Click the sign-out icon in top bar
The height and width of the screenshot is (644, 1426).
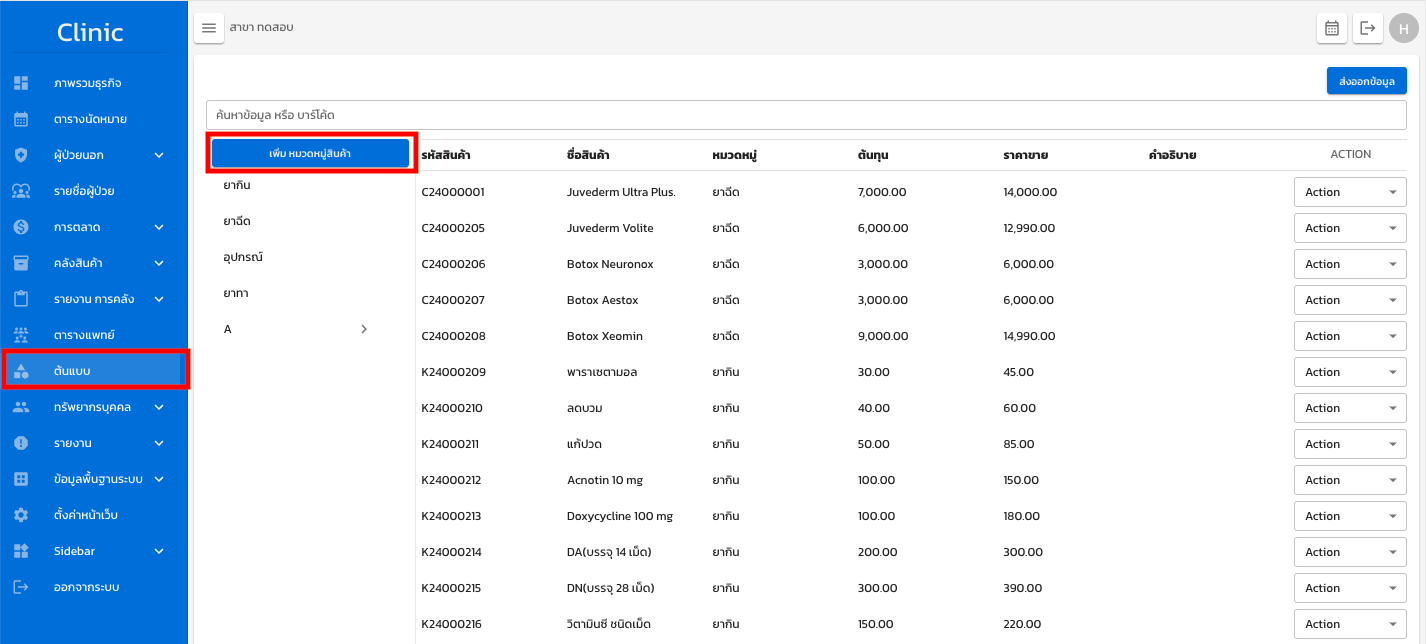pyautogui.click(x=1368, y=28)
